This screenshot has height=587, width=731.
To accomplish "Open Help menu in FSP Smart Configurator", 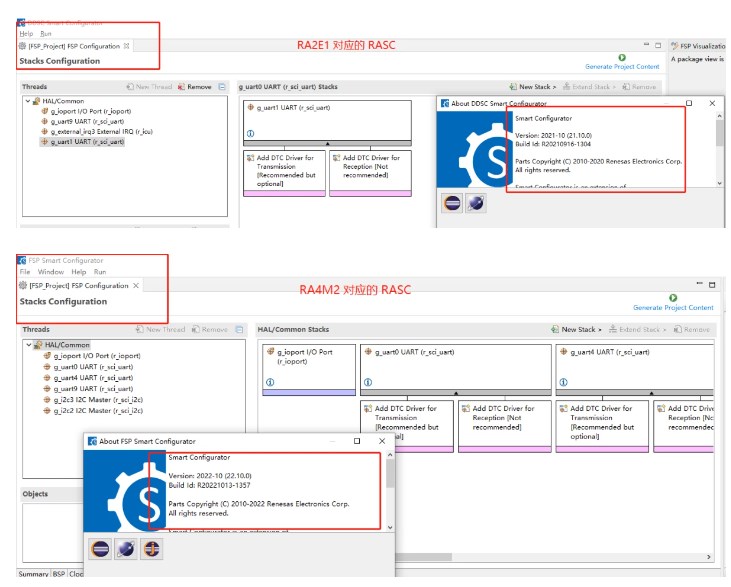I will pos(79,272).
